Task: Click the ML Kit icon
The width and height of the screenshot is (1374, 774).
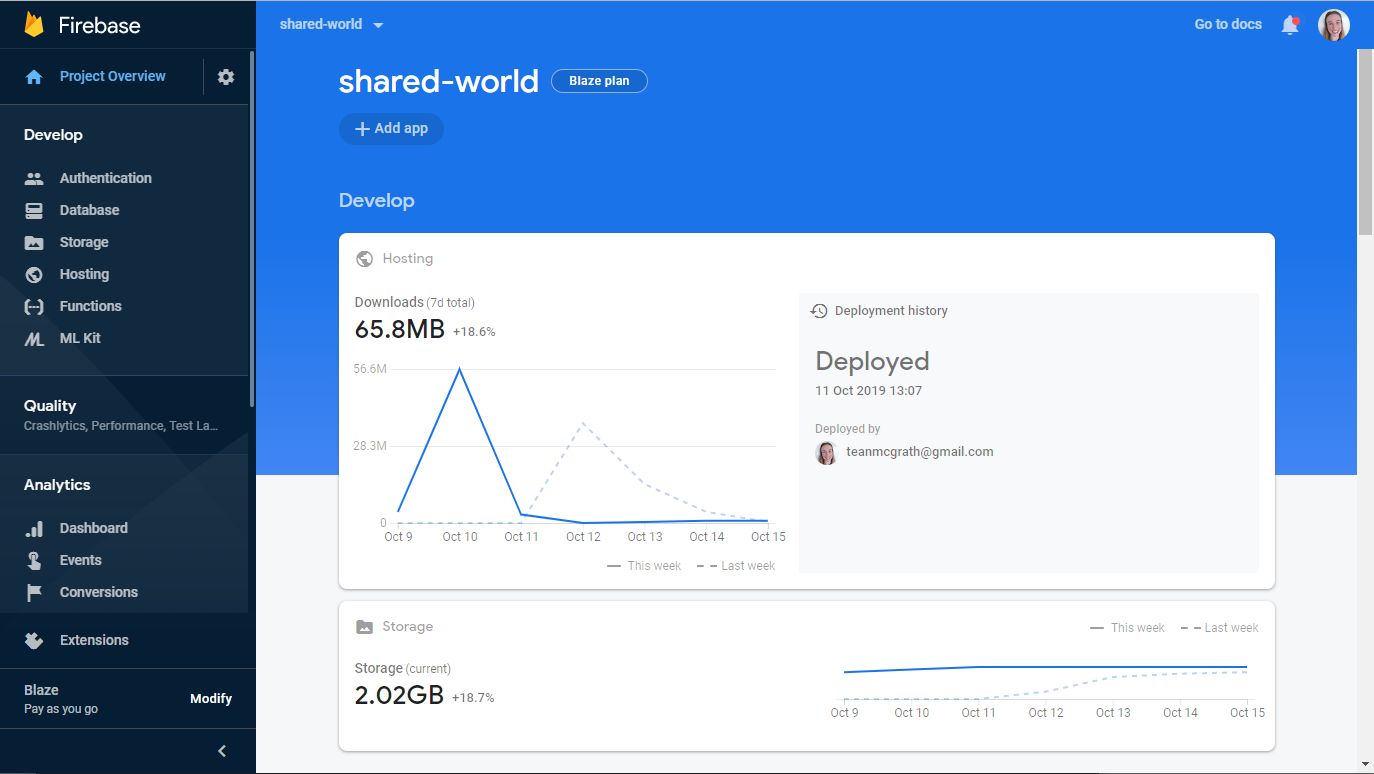Action: (x=34, y=339)
